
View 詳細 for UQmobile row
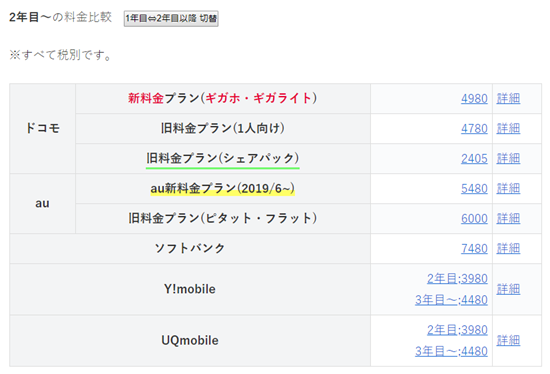(x=508, y=341)
